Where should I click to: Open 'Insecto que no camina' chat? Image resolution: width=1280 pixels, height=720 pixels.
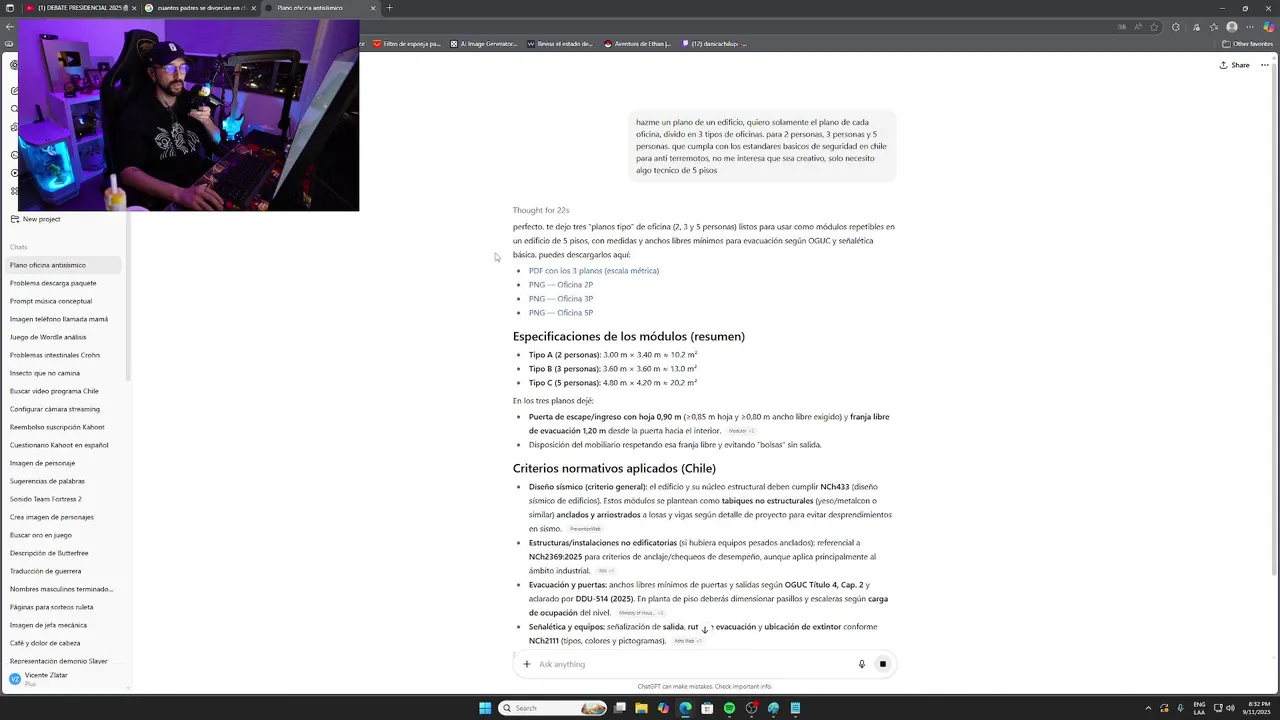63,373
